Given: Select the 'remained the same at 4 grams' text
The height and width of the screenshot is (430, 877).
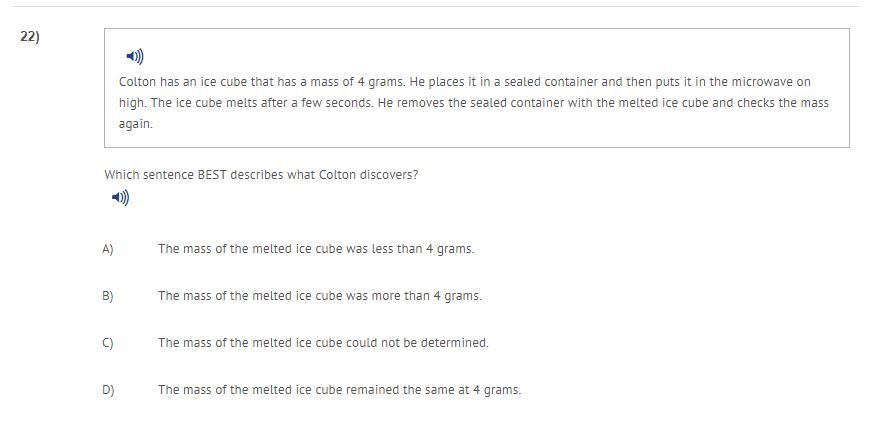Looking at the screenshot, I should [339, 390].
